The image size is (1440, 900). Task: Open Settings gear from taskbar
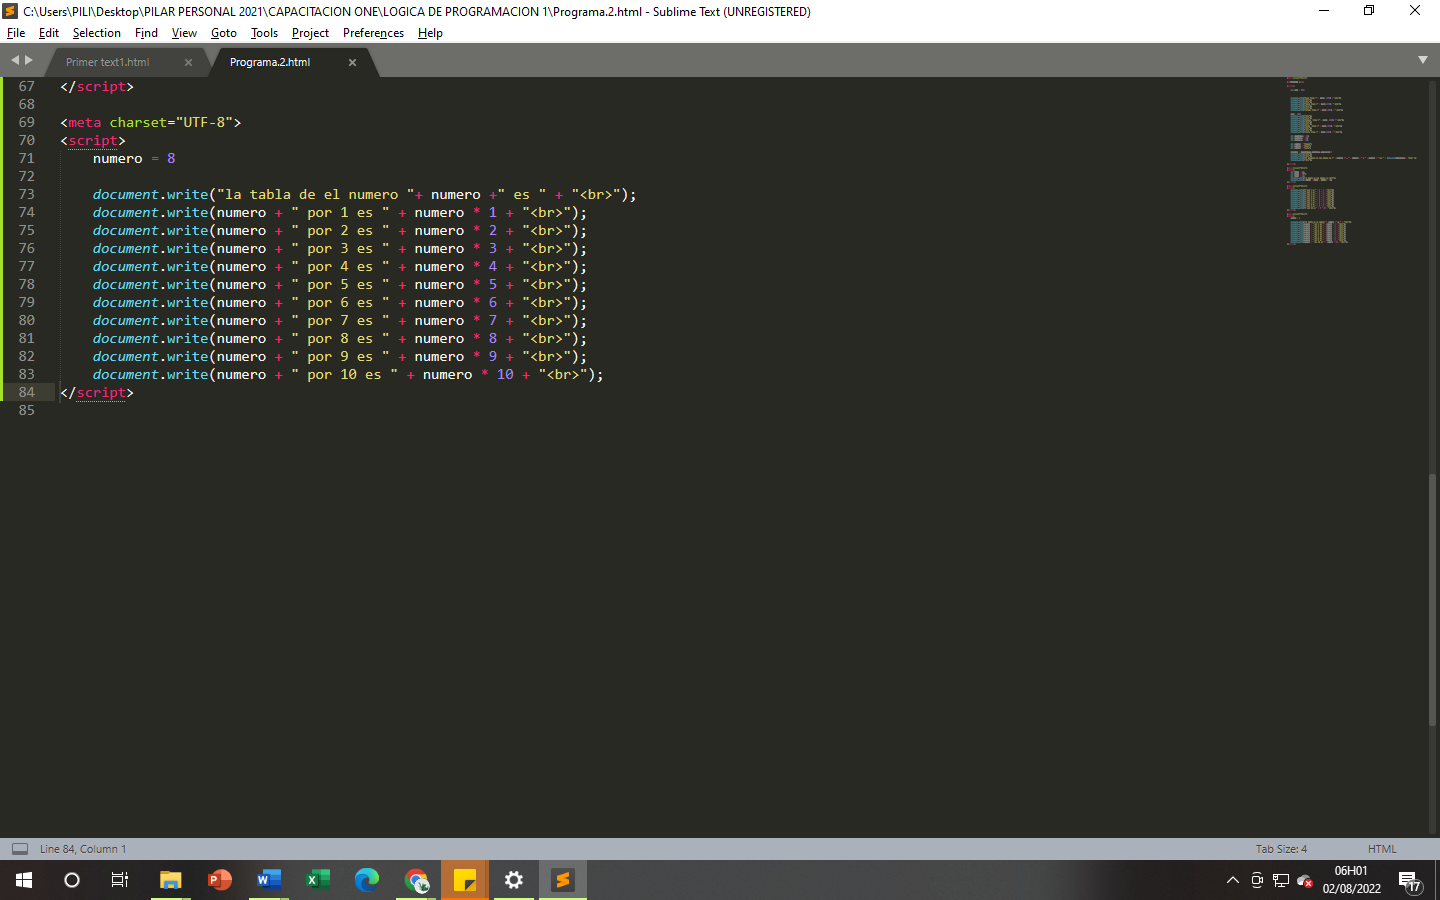tap(514, 880)
